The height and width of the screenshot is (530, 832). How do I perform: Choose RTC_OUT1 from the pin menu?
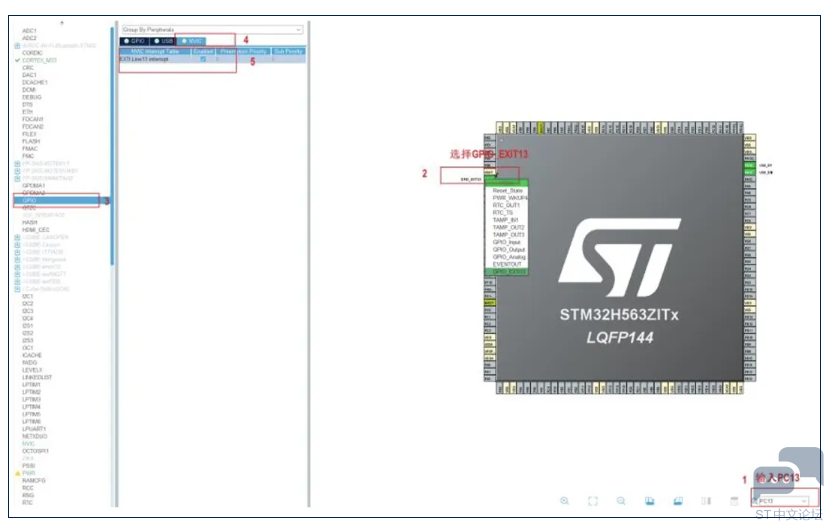point(507,205)
